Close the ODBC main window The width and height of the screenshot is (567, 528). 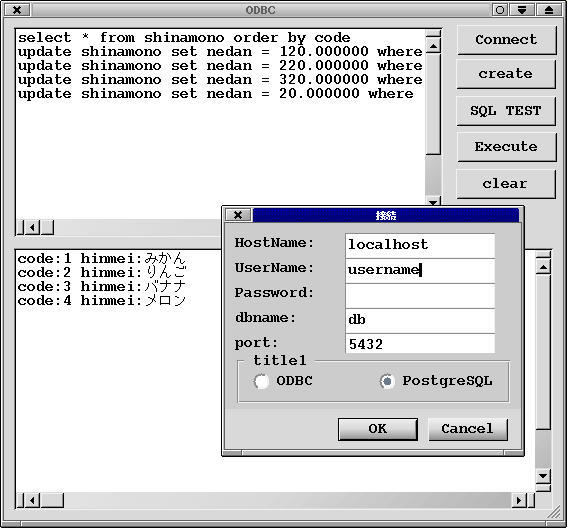coord(17,10)
